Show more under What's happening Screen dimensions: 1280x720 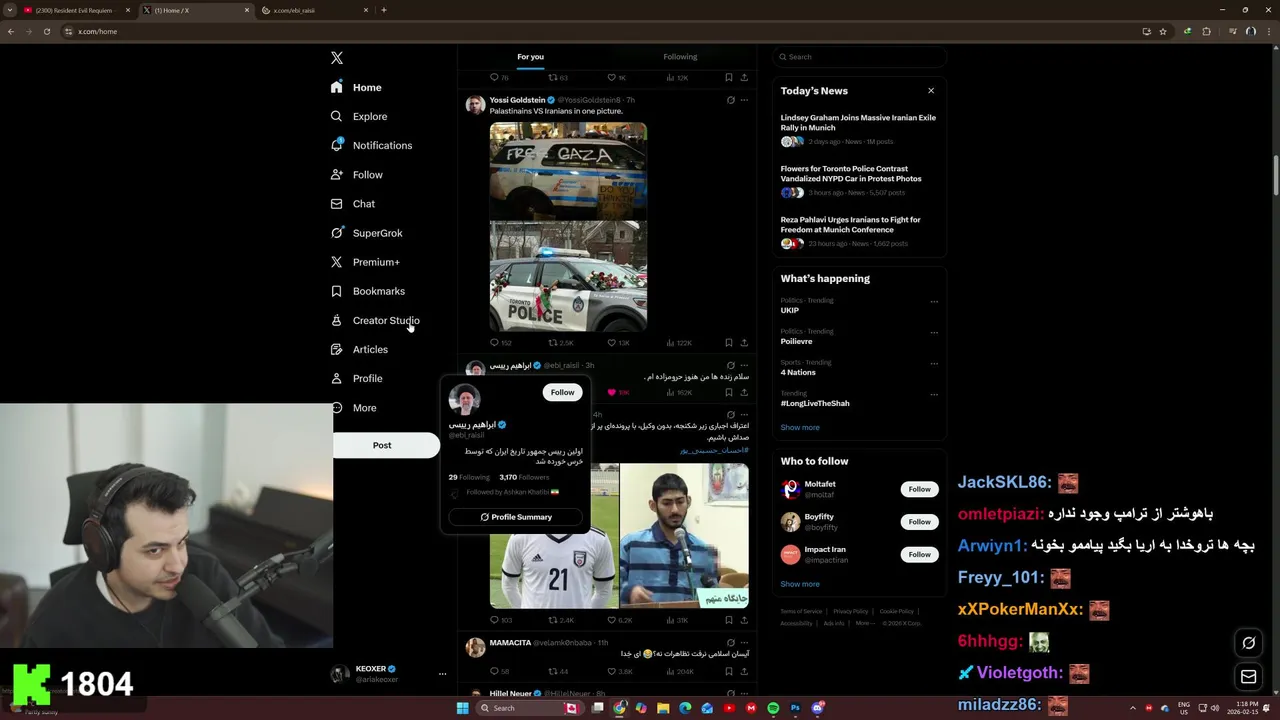point(800,427)
